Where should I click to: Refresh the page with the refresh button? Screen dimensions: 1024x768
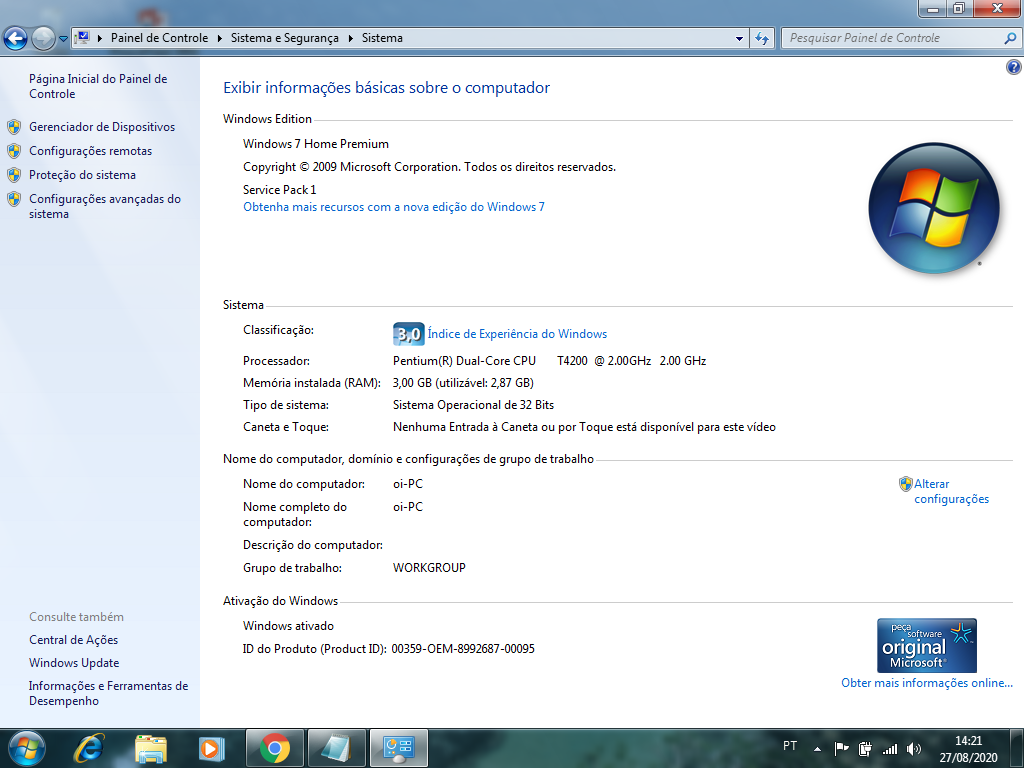762,39
